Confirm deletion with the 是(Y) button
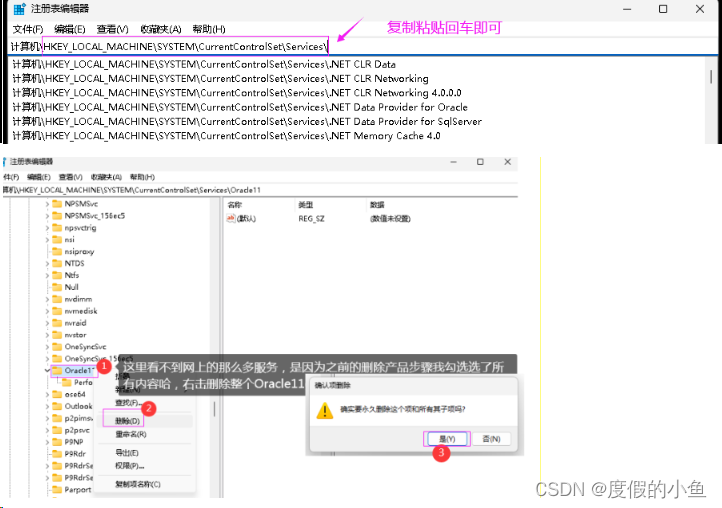722x508 pixels. tap(447, 439)
